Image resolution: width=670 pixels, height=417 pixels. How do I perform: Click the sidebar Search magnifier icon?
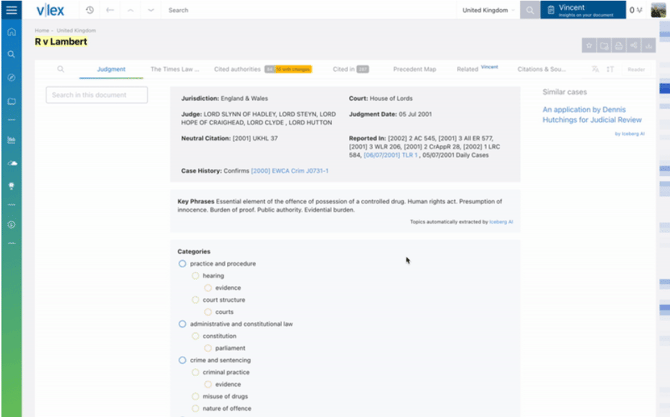point(12,54)
